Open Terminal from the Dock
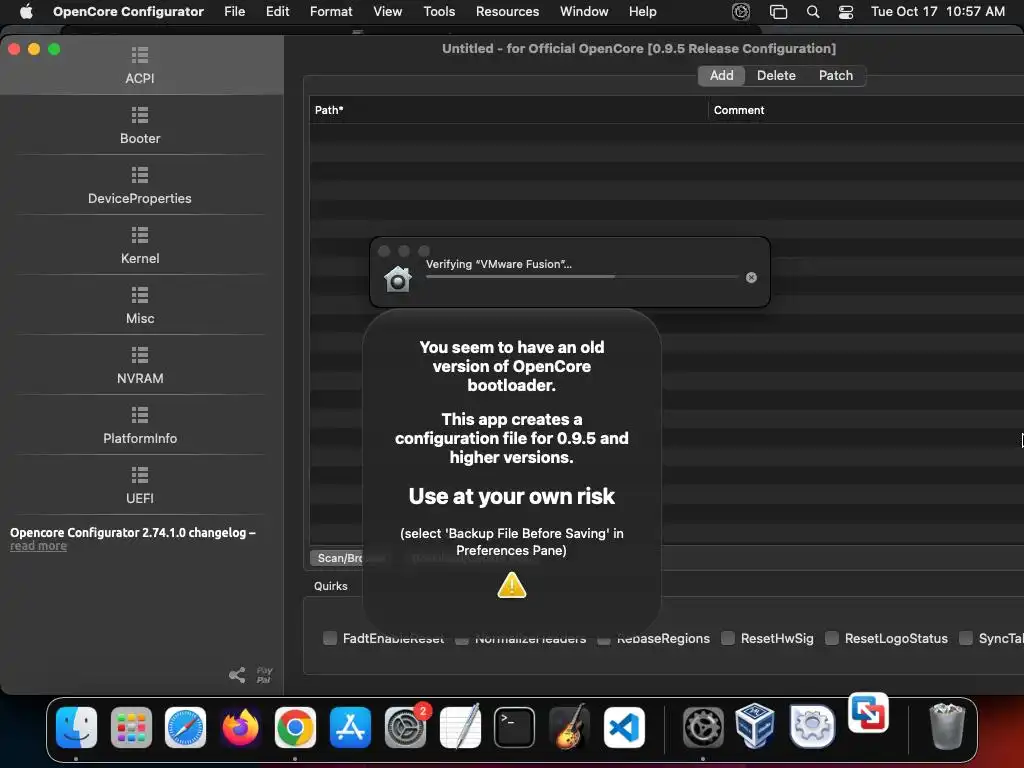The height and width of the screenshot is (768, 1024). pyautogui.click(x=515, y=727)
